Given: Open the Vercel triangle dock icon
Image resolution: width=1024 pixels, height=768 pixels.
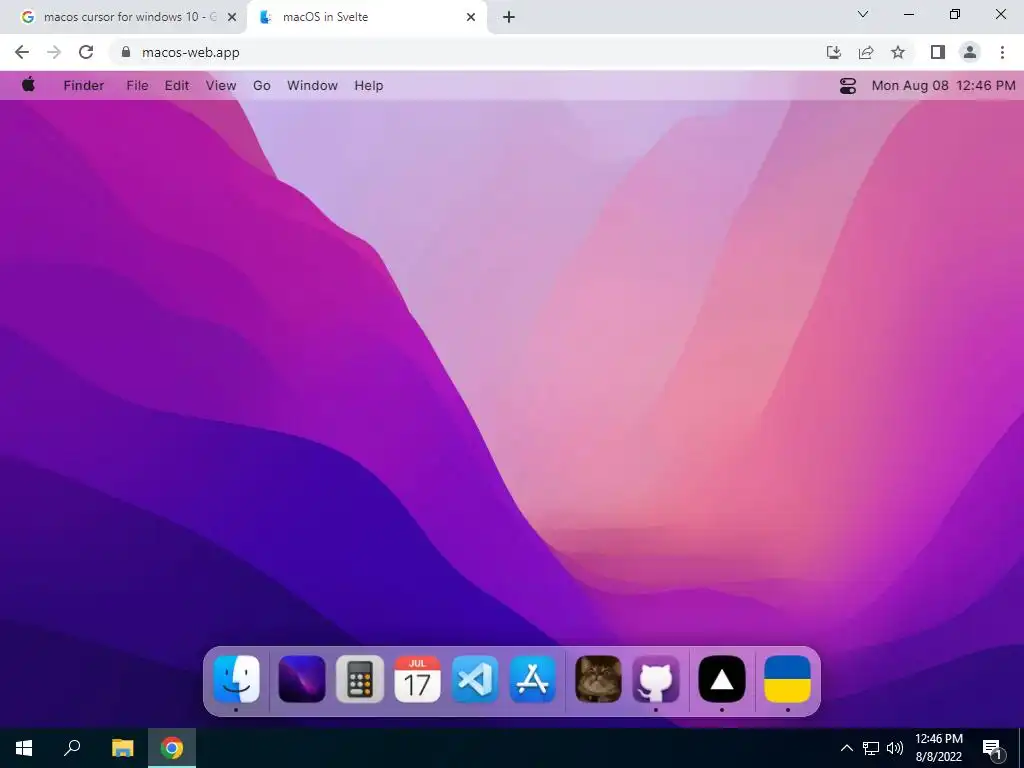Looking at the screenshot, I should tap(722, 679).
